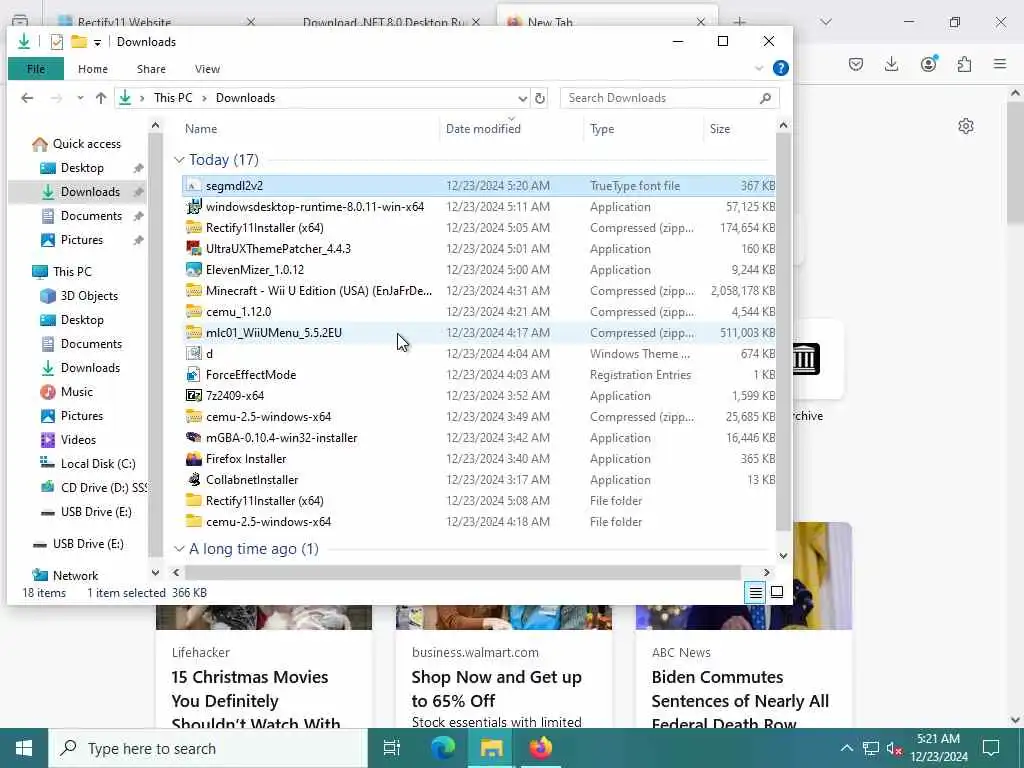This screenshot has height=768, width=1024.
Task: Expand the ribbon chevron
Action: (759, 69)
